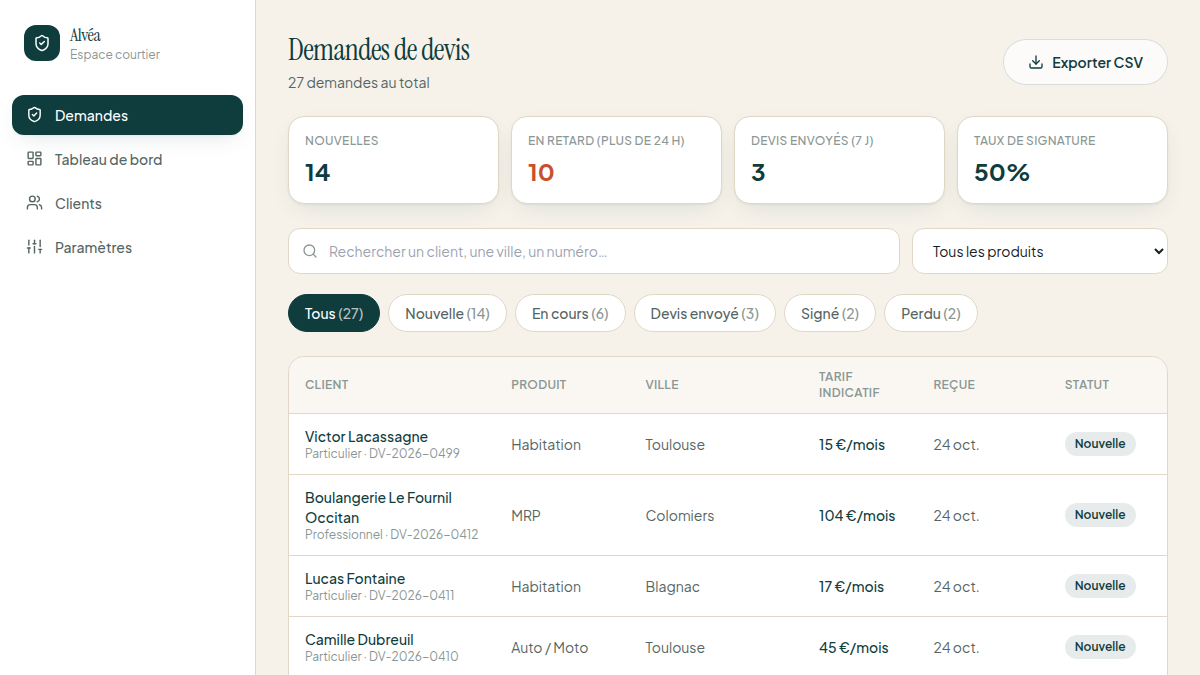Open Boulangerie Le Fournil Occitan request
Screen dimensions: 1200x675
pyautogui.click(x=728, y=515)
